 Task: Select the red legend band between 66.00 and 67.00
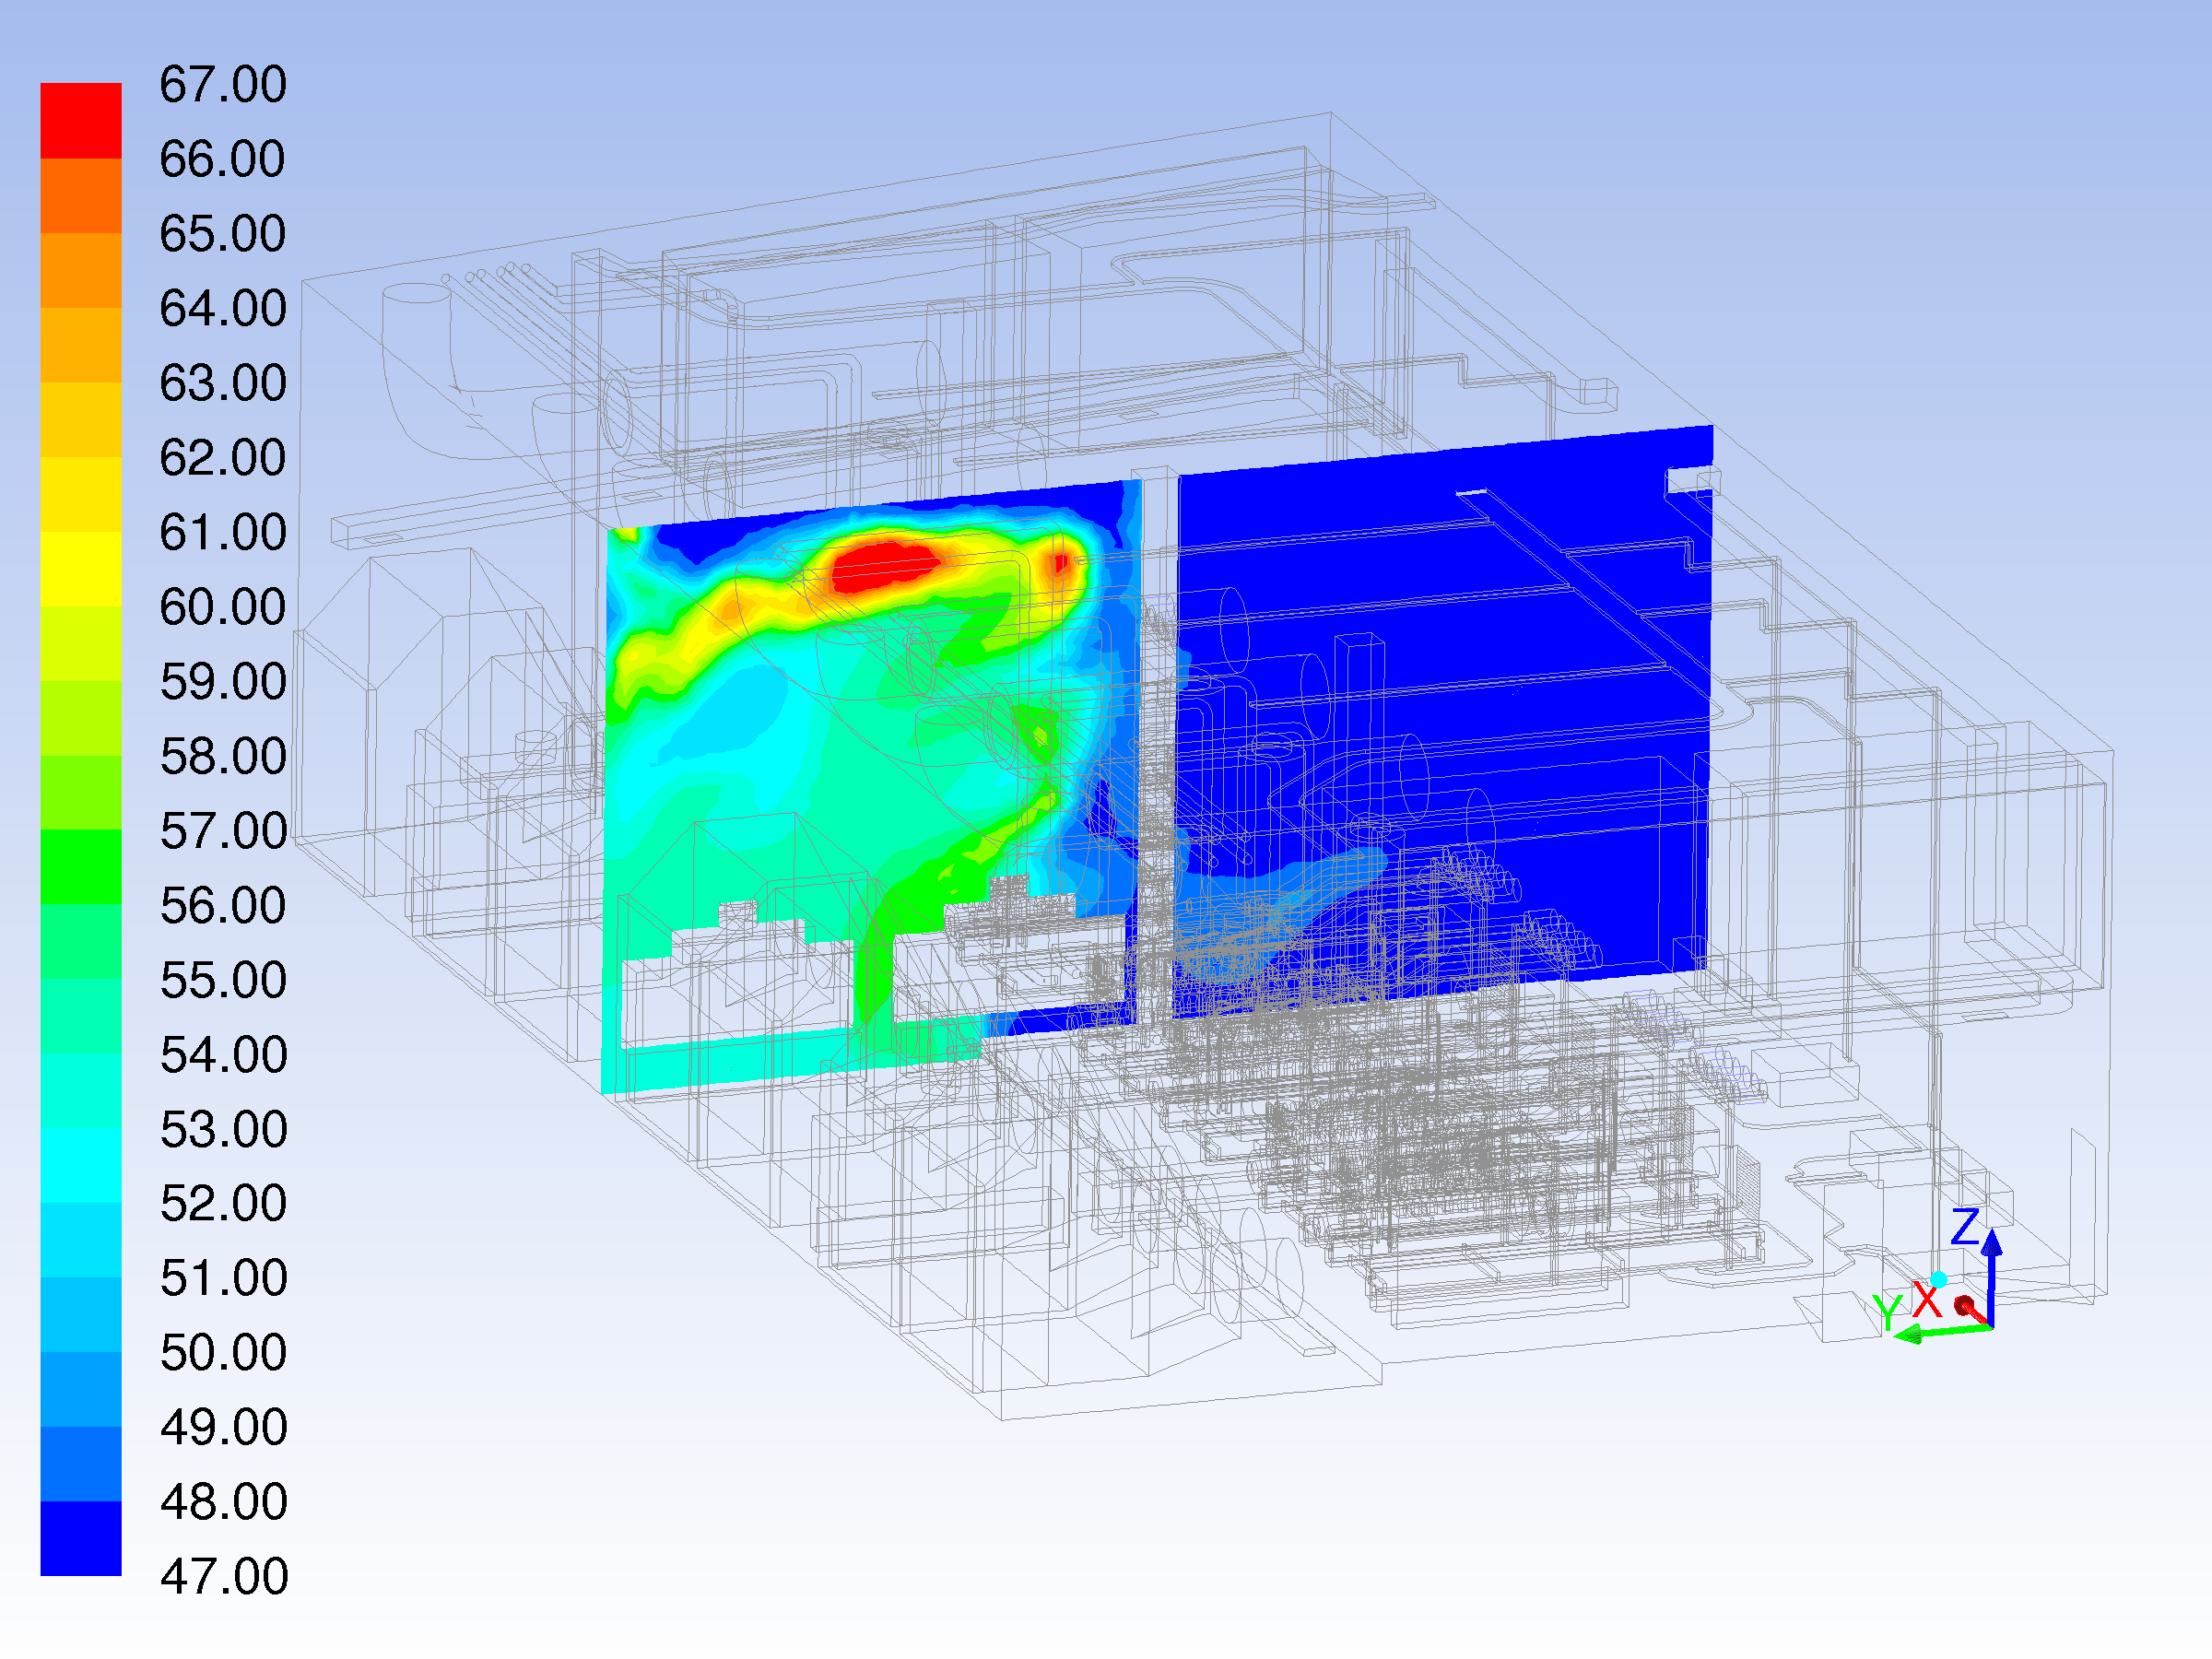tap(81, 121)
